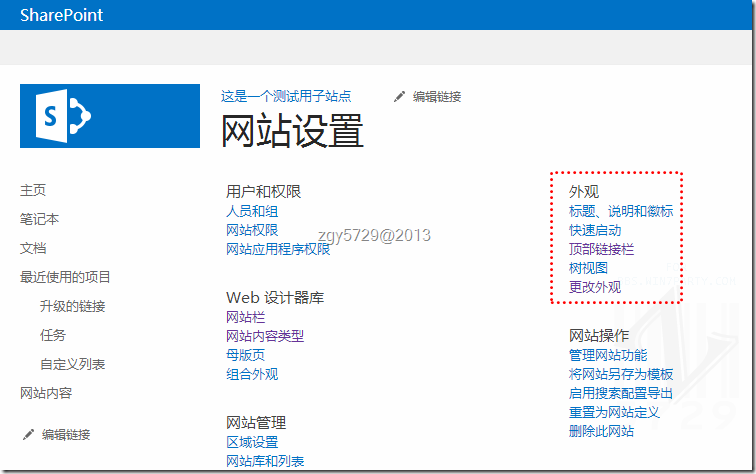Click the Web 设计器库 section heading
Viewport: 756px width, 474px height.
click(x=275, y=298)
